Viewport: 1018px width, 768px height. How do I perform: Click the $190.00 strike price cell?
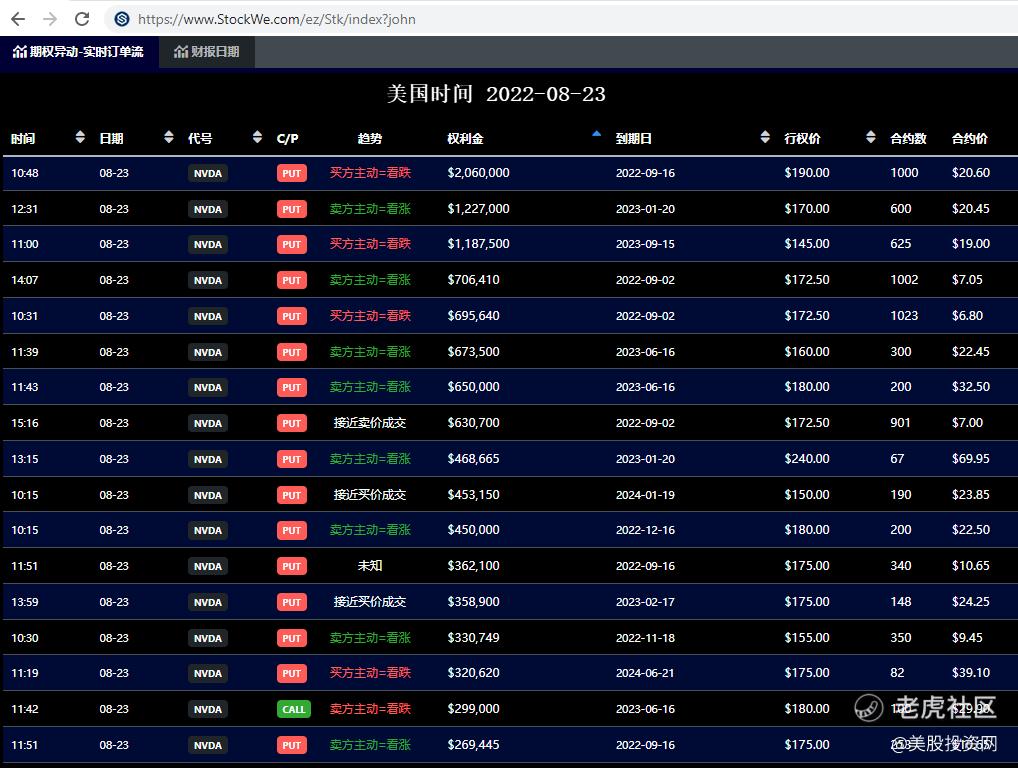click(x=806, y=173)
